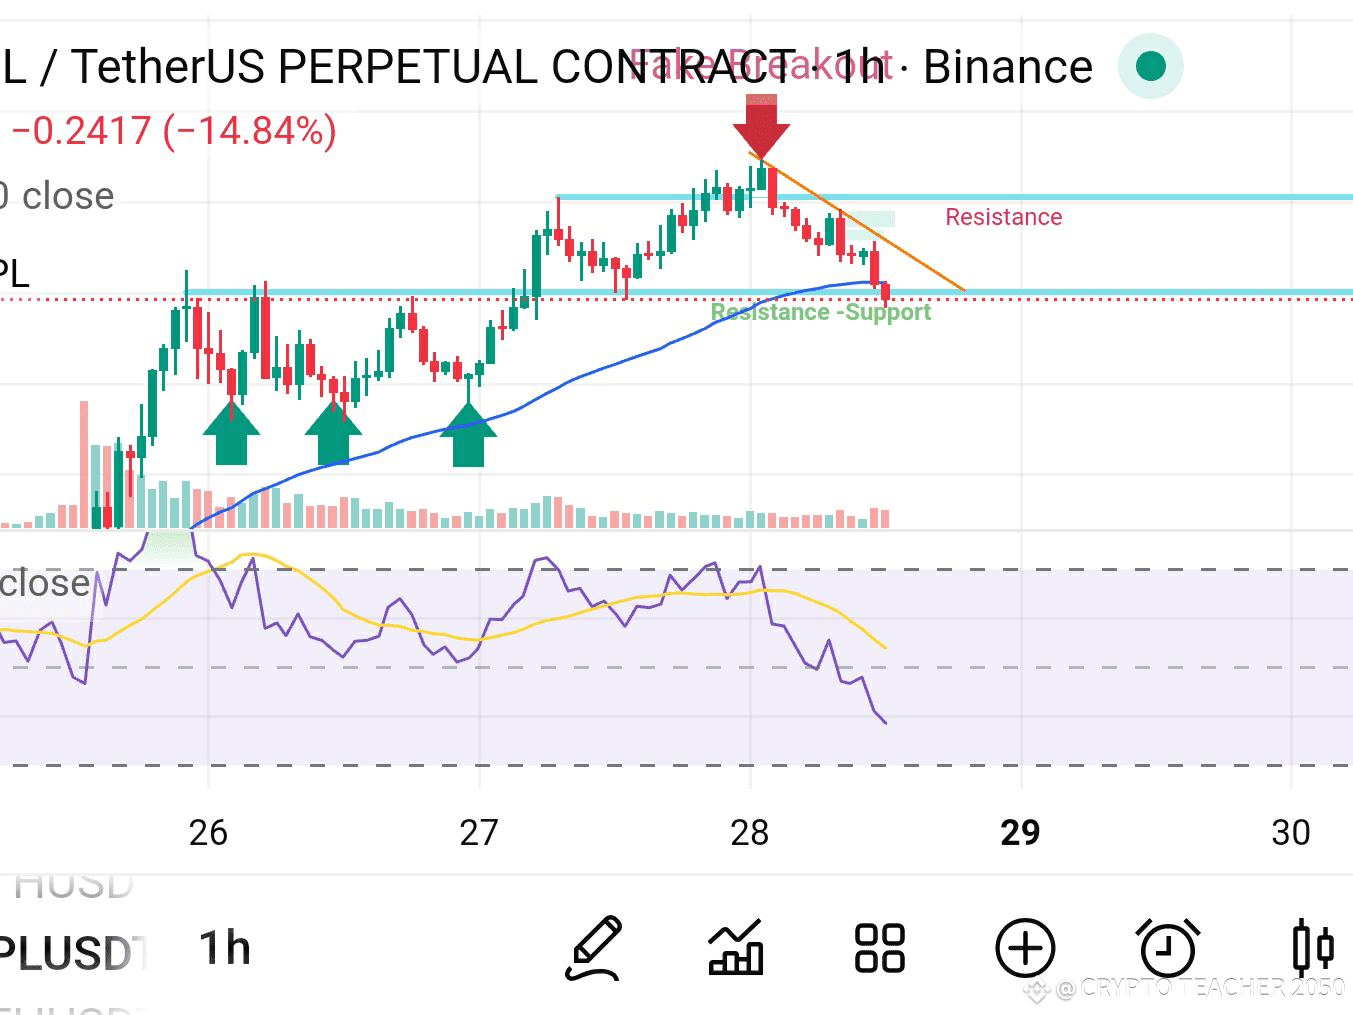The image size is (1353, 1015).
Task: Tap the green market status dot
Action: pos(1151,66)
